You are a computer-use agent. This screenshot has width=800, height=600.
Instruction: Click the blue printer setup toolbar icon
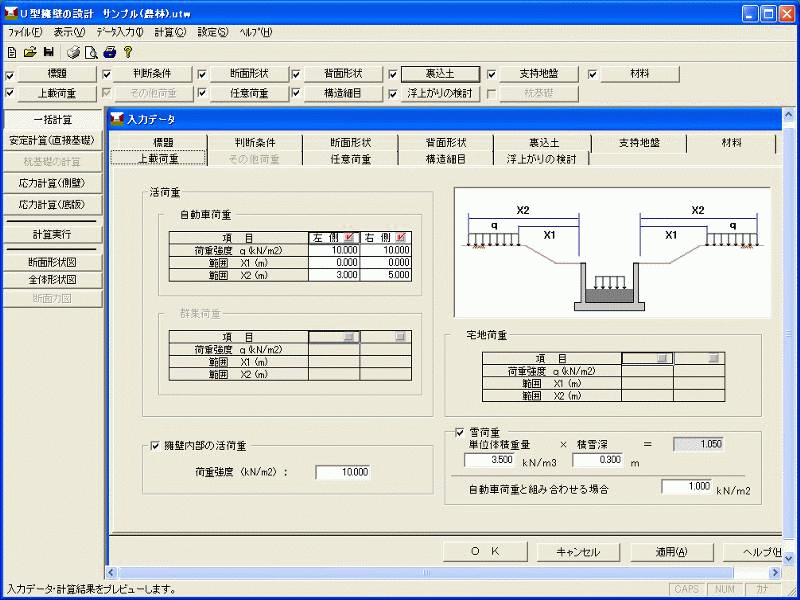(108, 53)
